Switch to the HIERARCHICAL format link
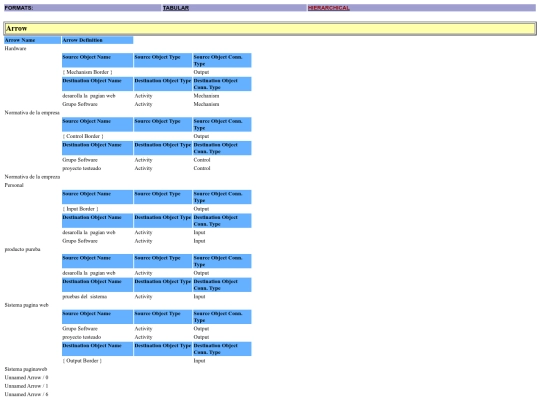540x405 pixels. (x=329, y=8)
